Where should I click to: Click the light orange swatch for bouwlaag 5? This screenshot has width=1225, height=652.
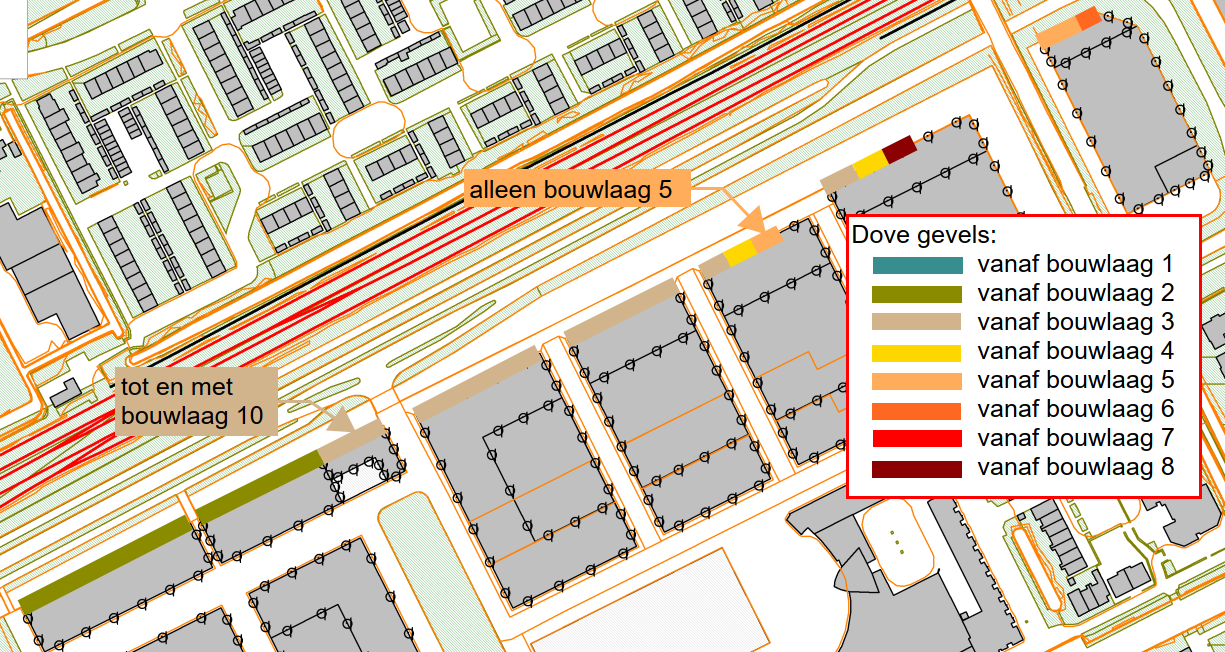click(917, 381)
